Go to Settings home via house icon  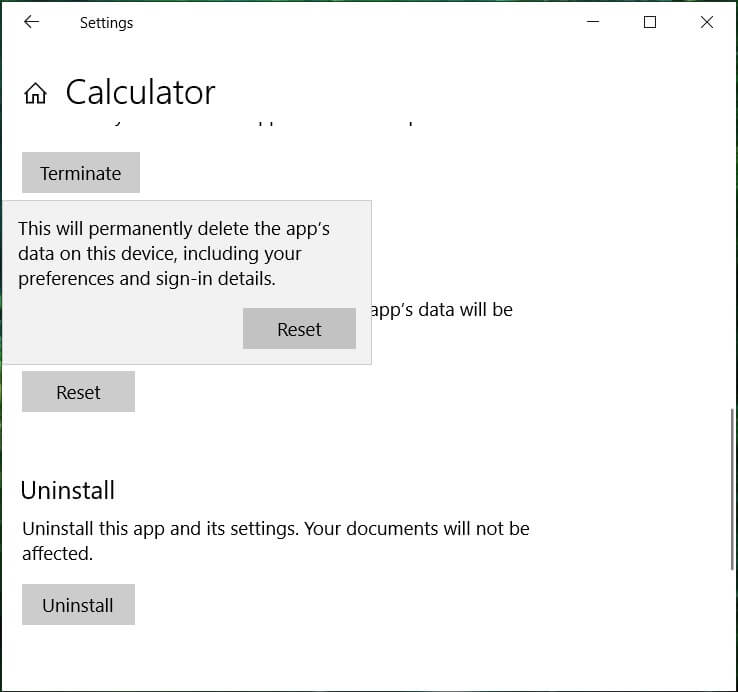(x=35, y=94)
